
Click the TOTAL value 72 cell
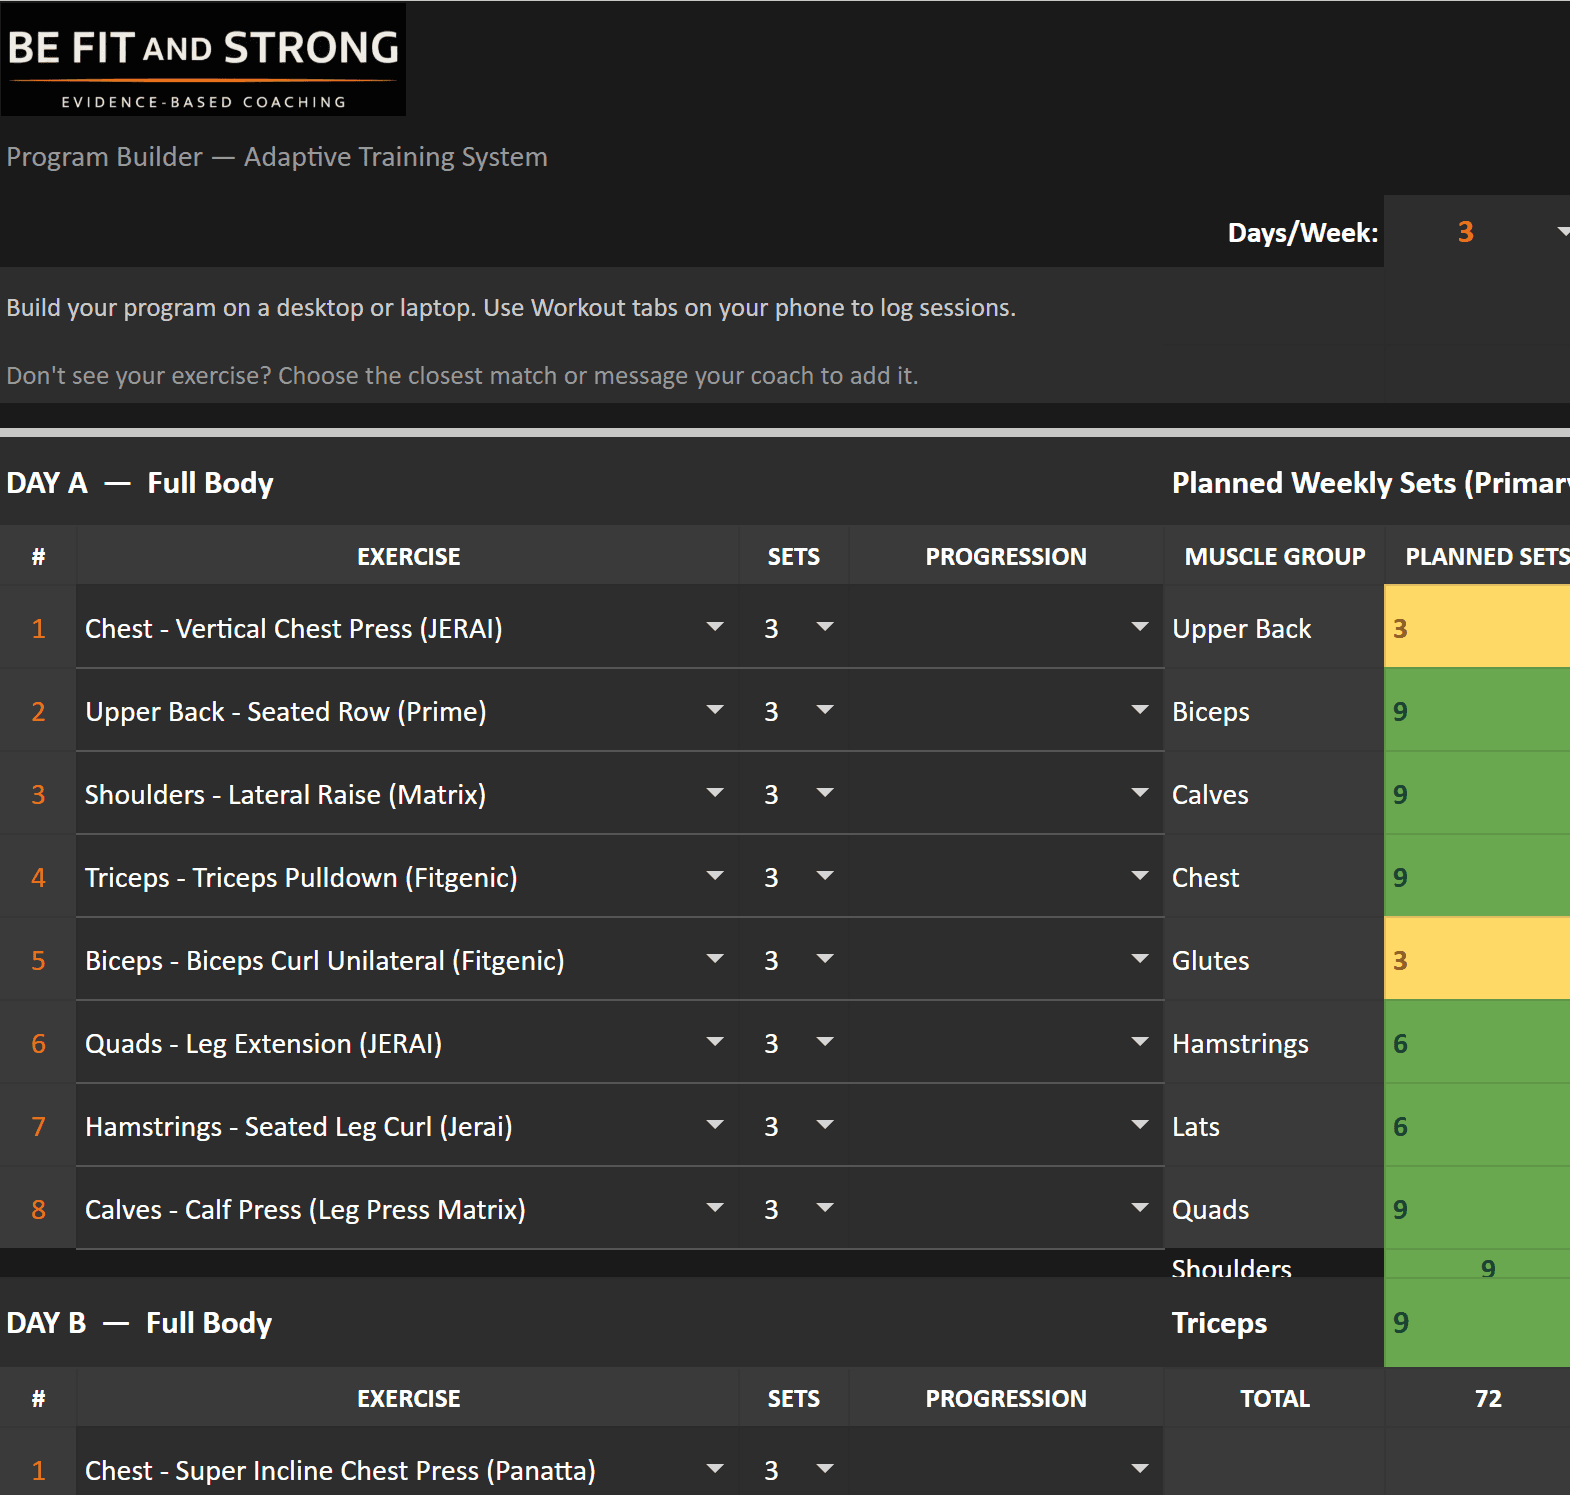pyautogui.click(x=1487, y=1398)
